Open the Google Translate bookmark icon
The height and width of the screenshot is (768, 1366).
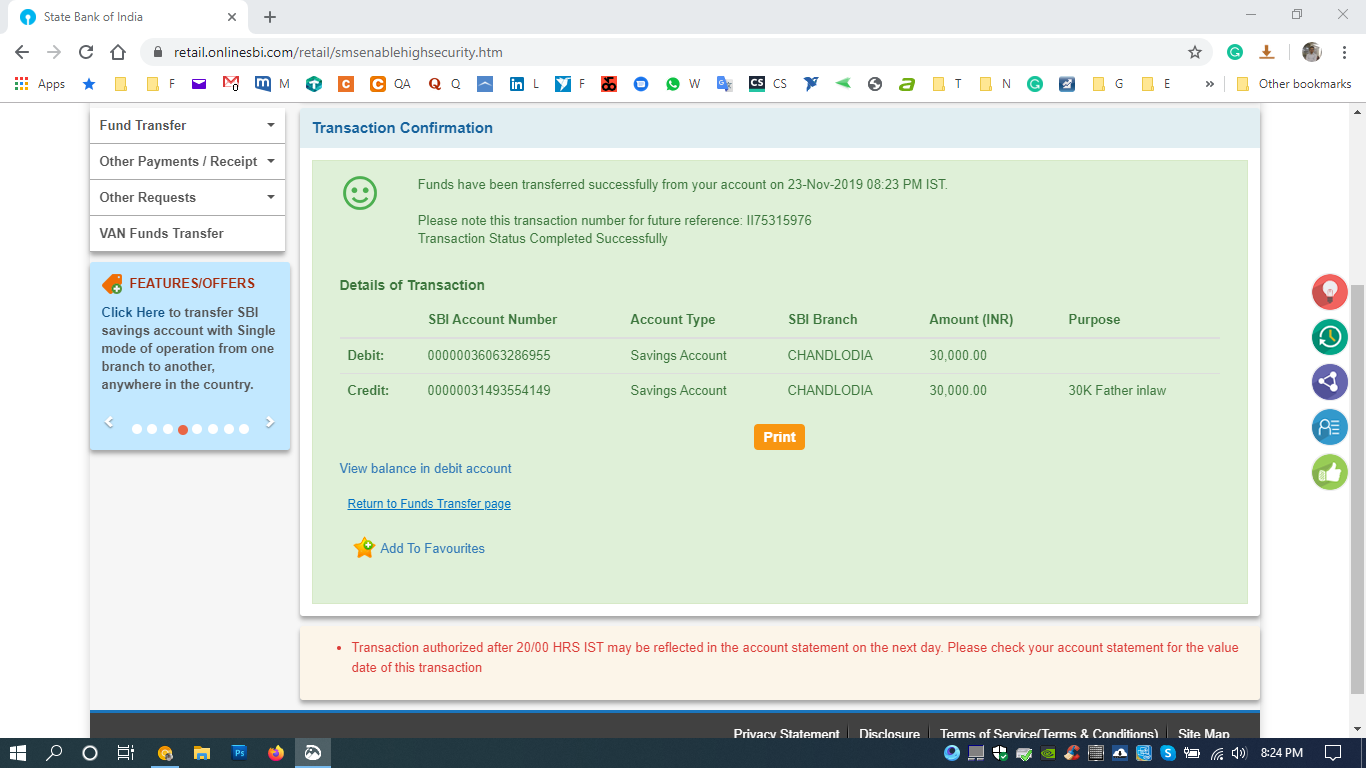725,84
